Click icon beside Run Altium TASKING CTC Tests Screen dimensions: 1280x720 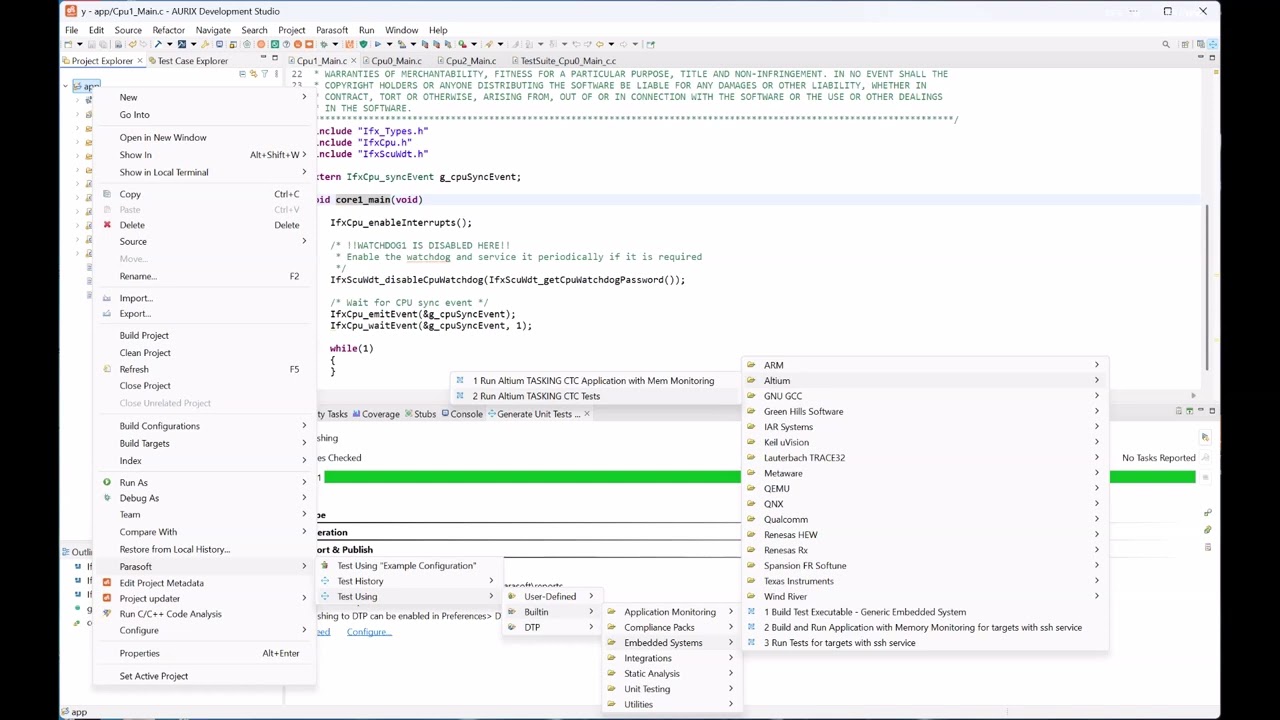coord(460,396)
